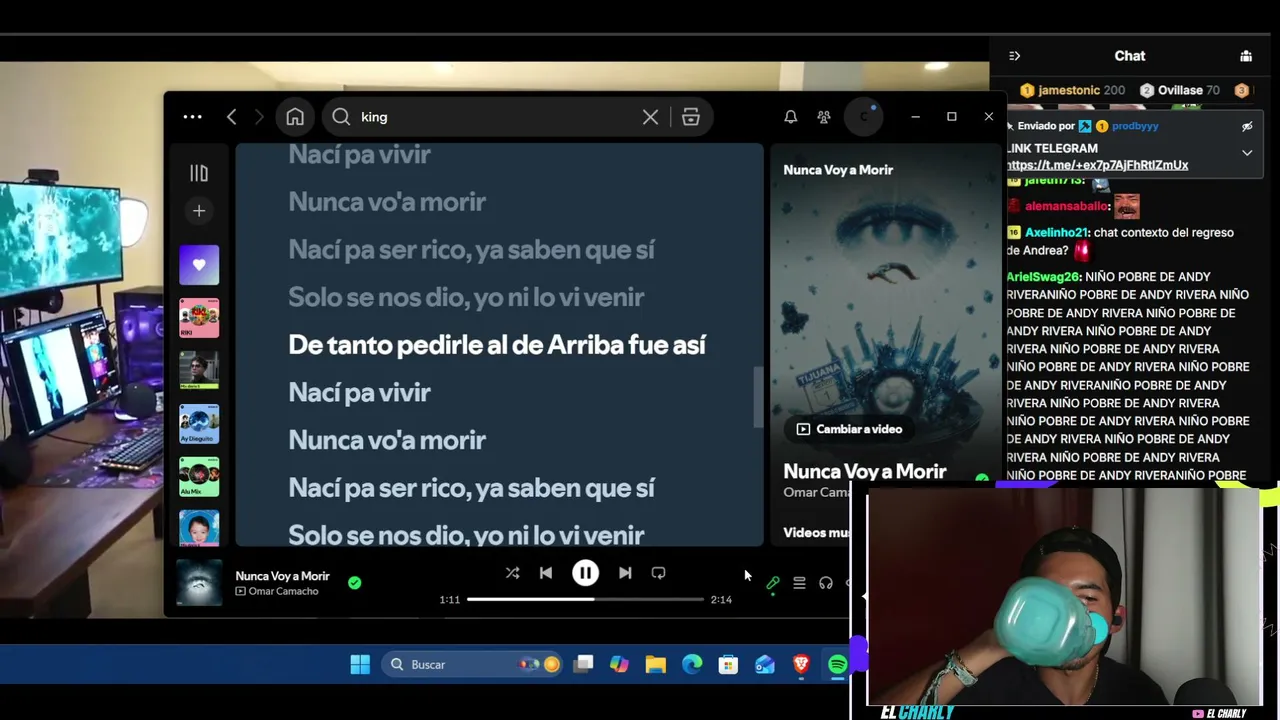Skip to next track
This screenshot has width=1280, height=720.
pyautogui.click(x=625, y=573)
